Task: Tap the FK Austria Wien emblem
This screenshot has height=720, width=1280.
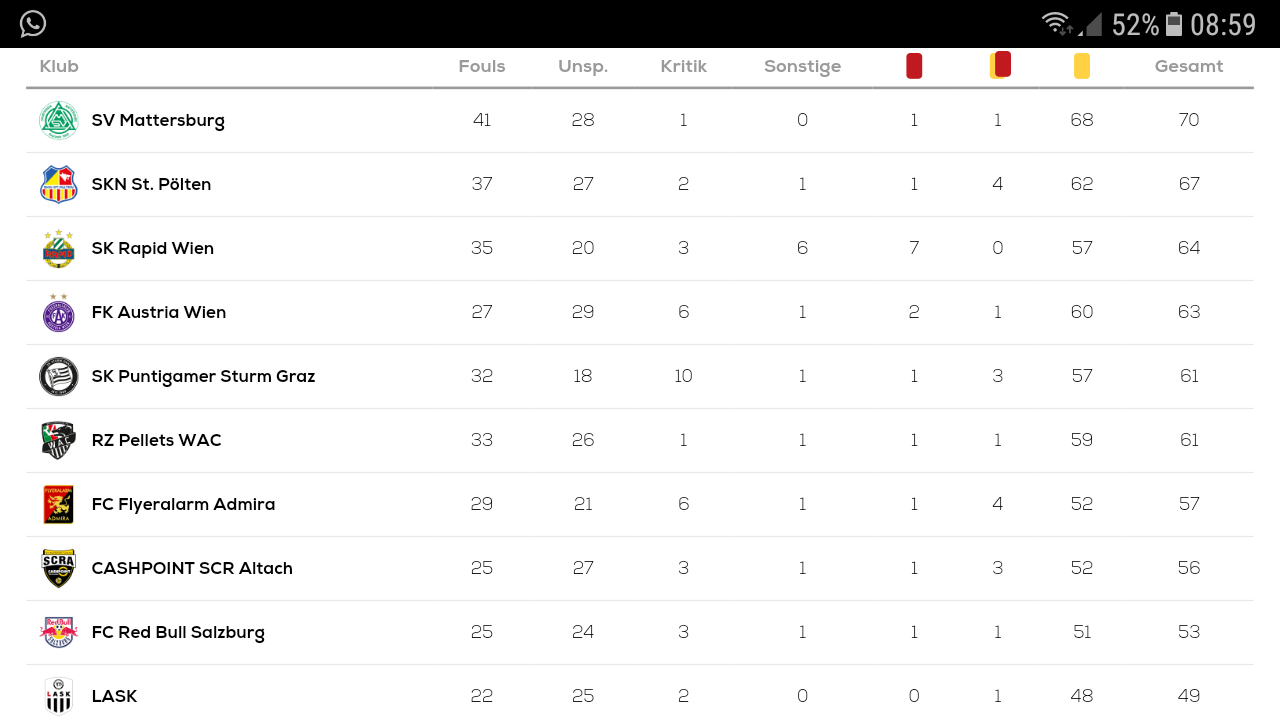Action: pos(58,312)
